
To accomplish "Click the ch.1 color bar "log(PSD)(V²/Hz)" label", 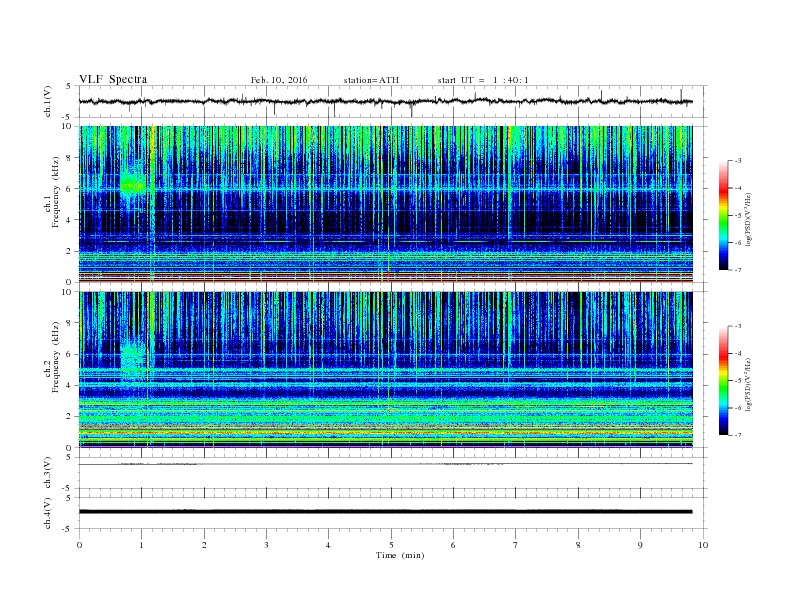I will [x=749, y=219].
